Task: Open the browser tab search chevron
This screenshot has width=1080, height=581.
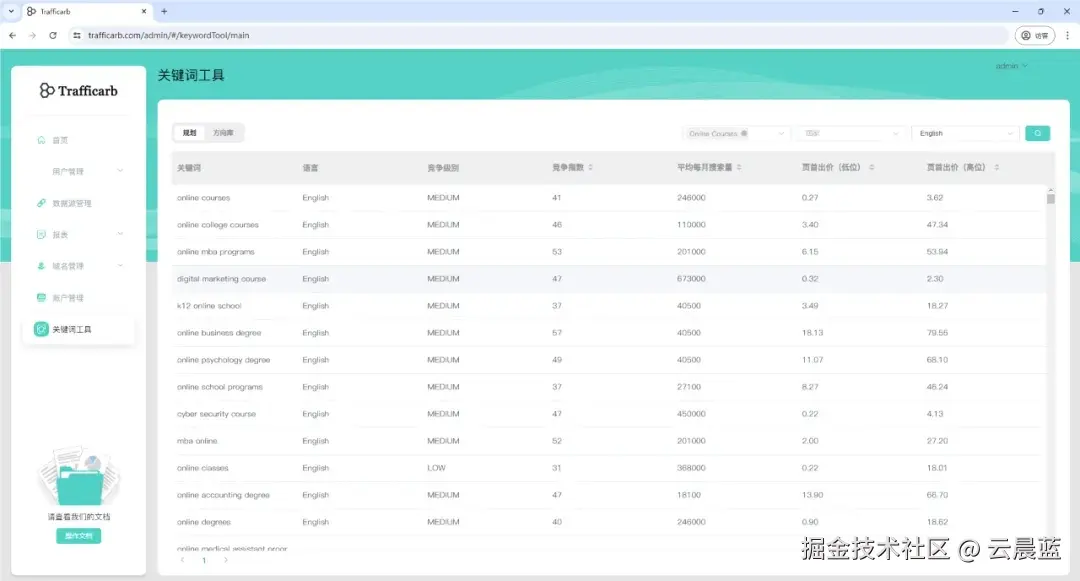Action: click(x=11, y=11)
